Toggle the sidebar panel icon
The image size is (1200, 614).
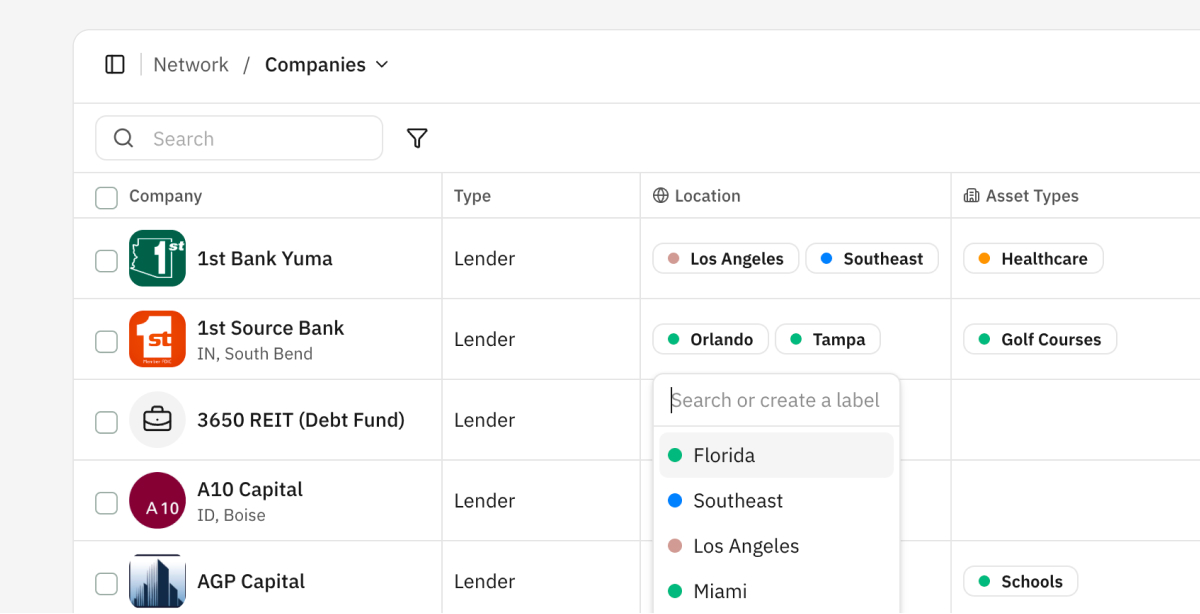tap(115, 65)
